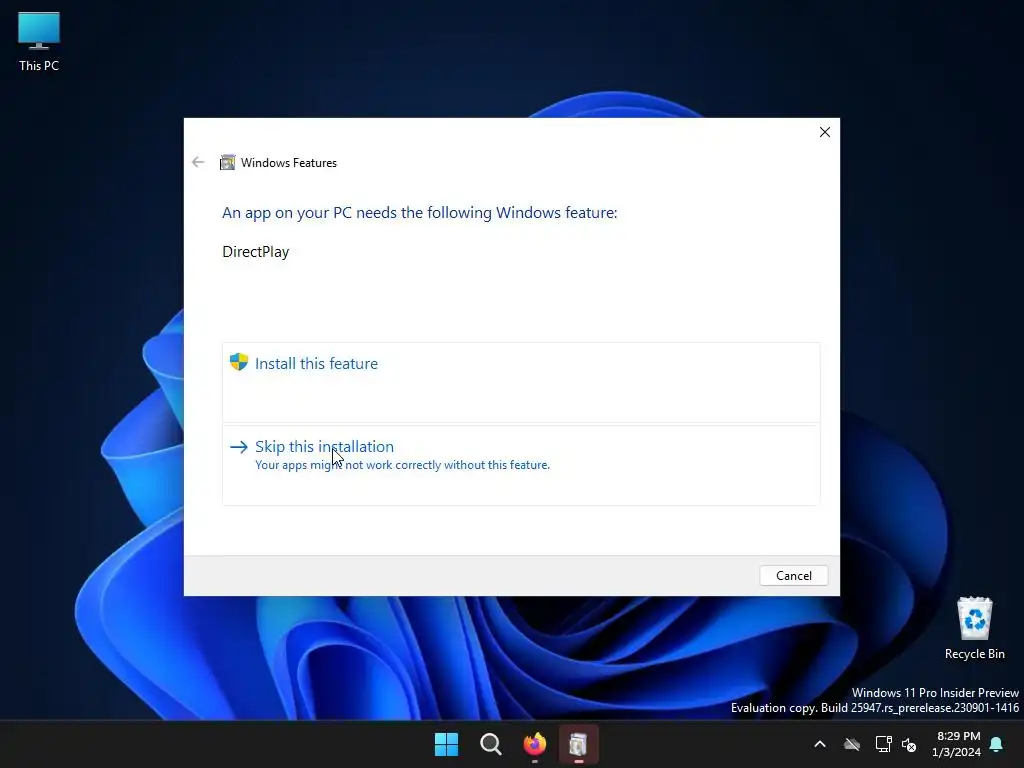Select the Recycle Bin desktop icon
Viewport: 1024px width, 768px height.
point(974,628)
